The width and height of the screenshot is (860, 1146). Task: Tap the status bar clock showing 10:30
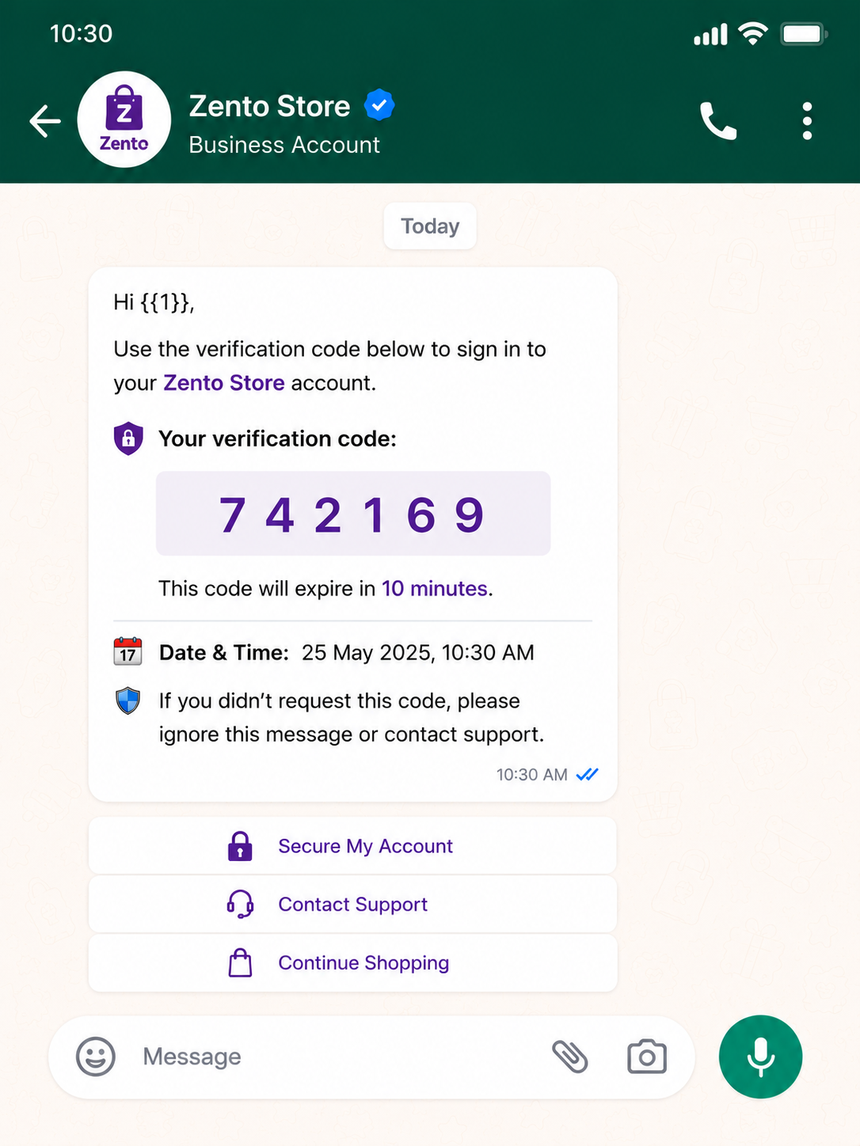coord(81,34)
